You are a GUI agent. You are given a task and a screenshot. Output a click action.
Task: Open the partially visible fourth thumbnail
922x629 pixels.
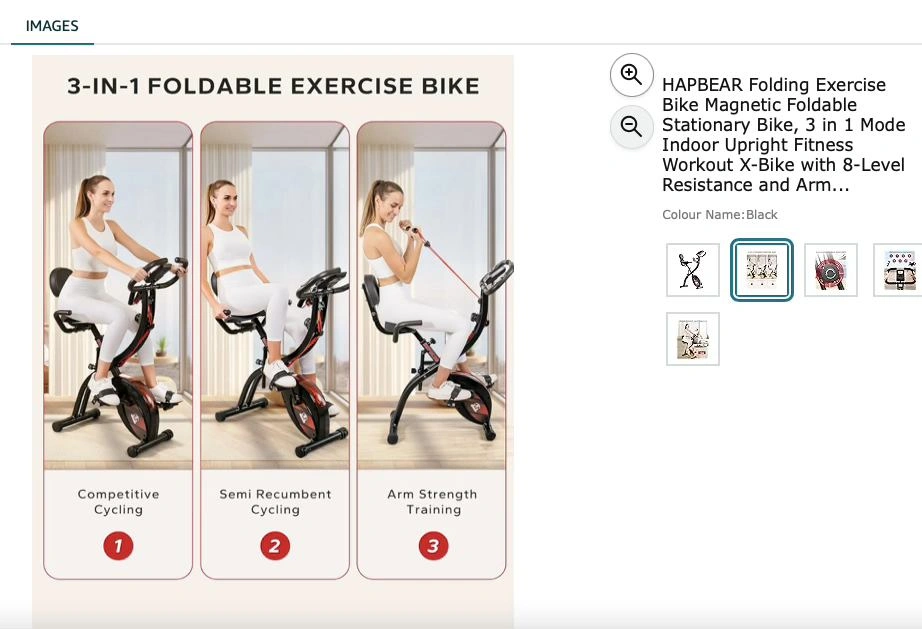click(898, 270)
